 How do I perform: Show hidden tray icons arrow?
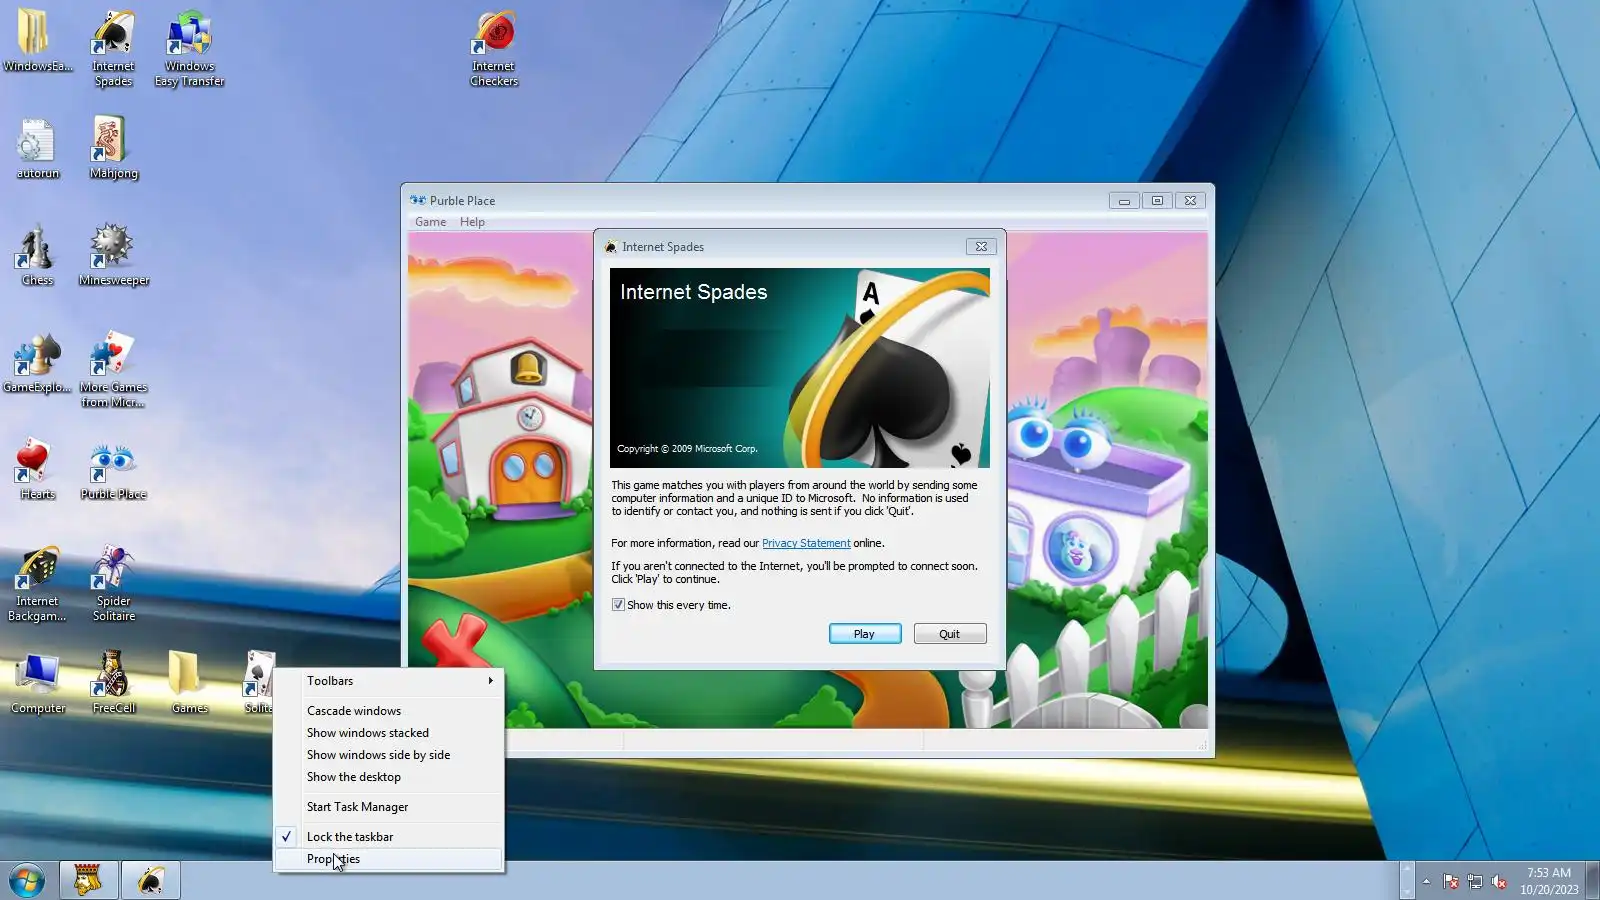[x=1426, y=881]
